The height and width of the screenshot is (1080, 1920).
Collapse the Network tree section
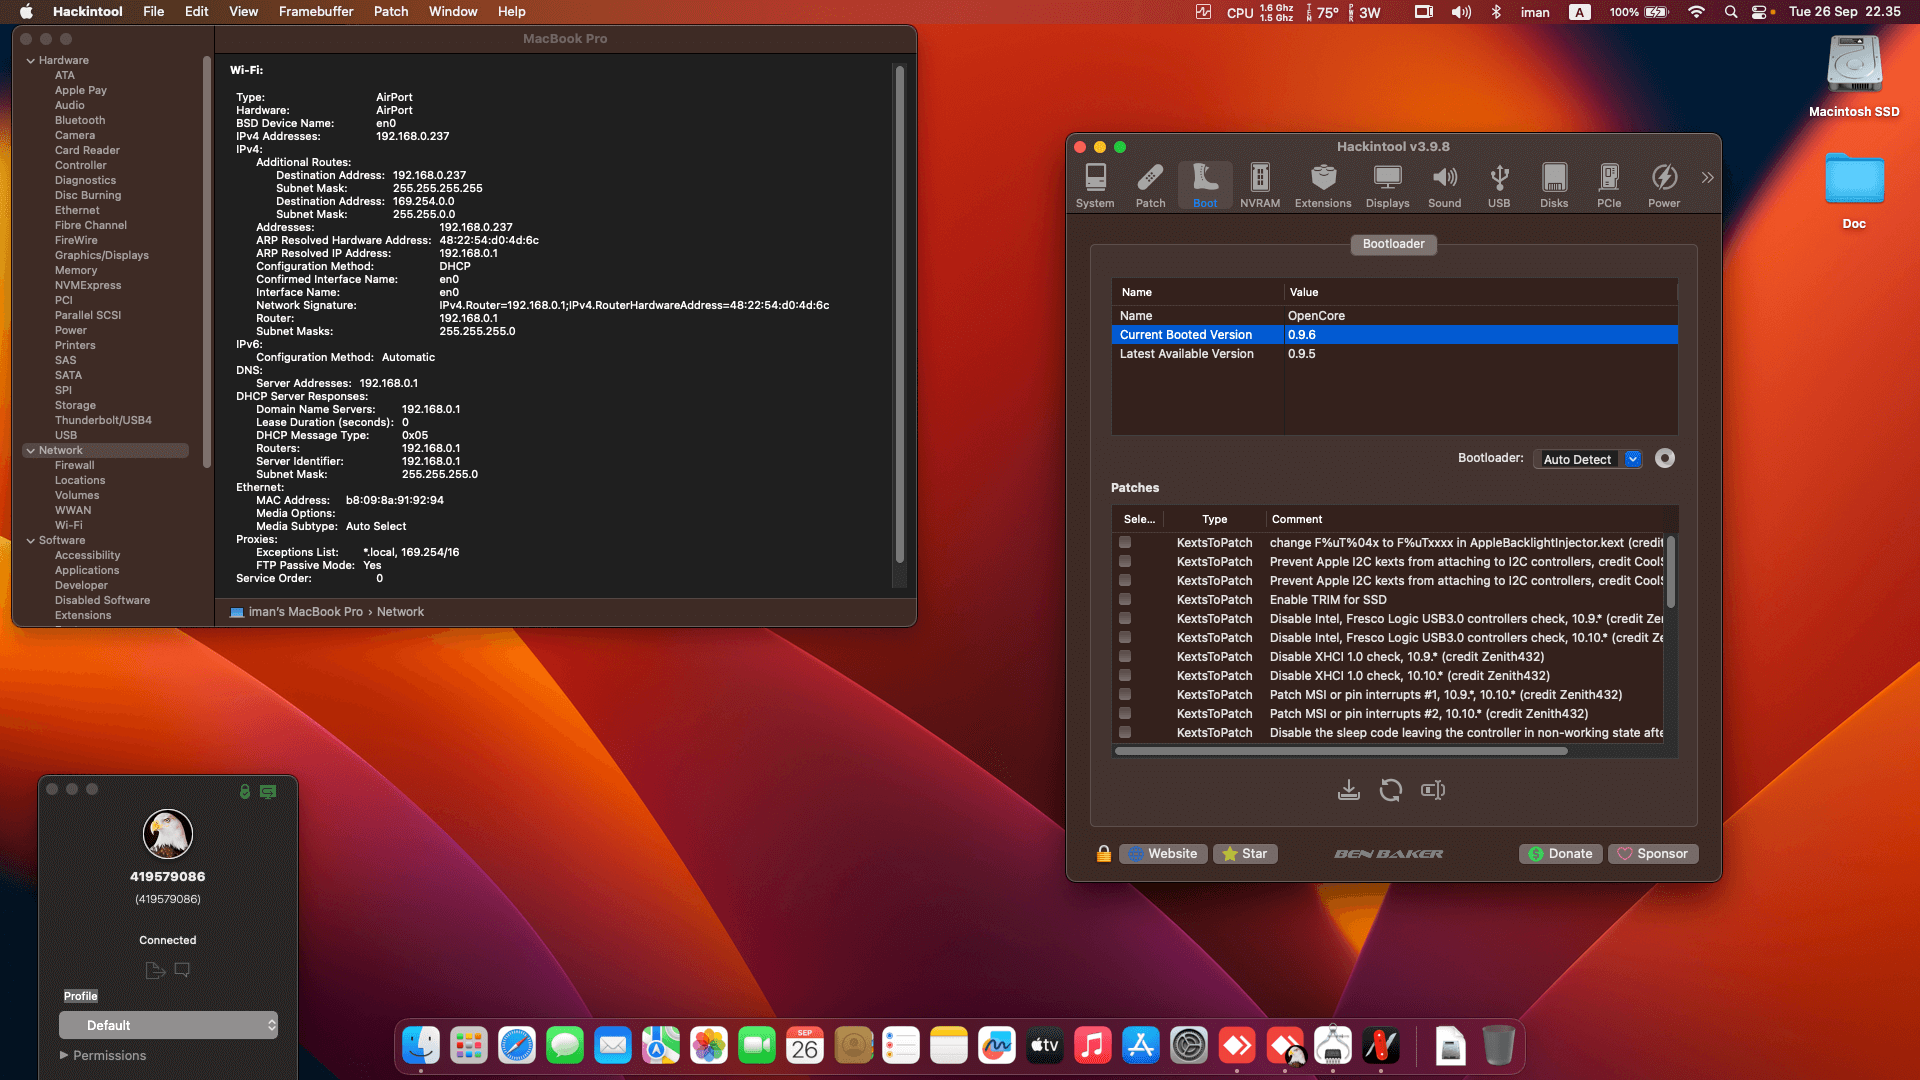click(30, 451)
